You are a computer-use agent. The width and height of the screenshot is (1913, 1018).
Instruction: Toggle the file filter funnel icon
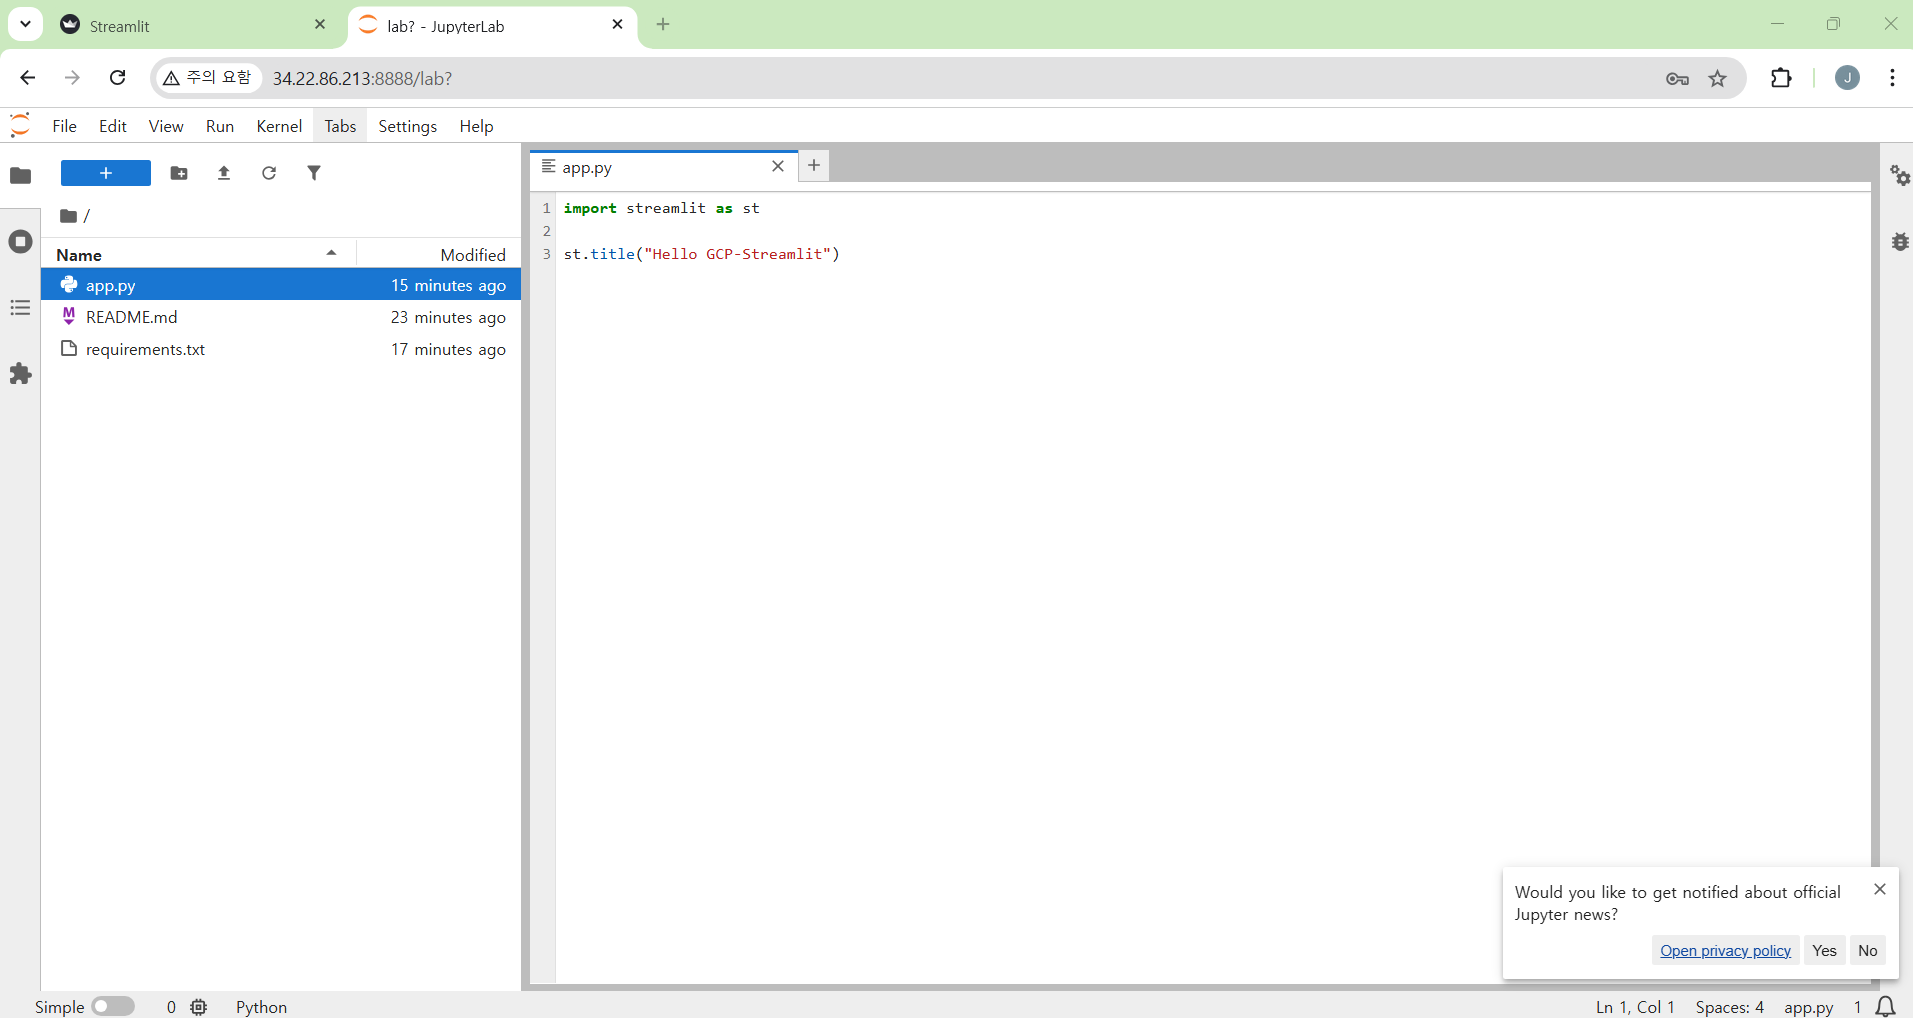click(314, 173)
